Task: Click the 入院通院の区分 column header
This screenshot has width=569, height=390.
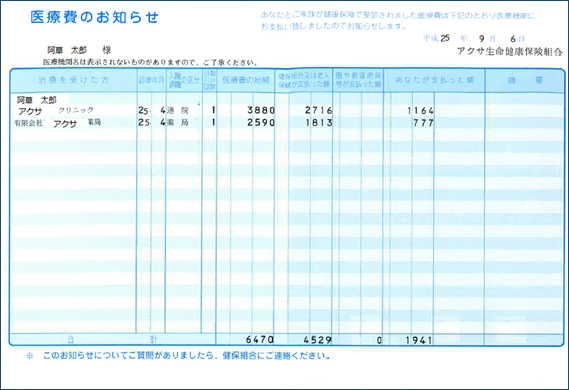Action: click(x=184, y=80)
